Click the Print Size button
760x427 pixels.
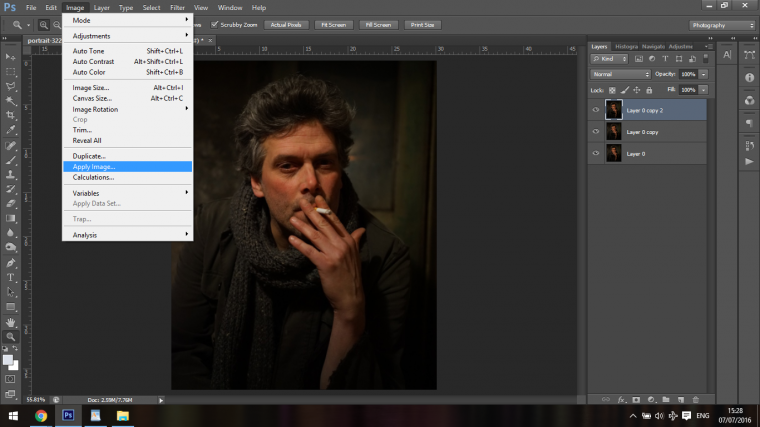point(422,25)
